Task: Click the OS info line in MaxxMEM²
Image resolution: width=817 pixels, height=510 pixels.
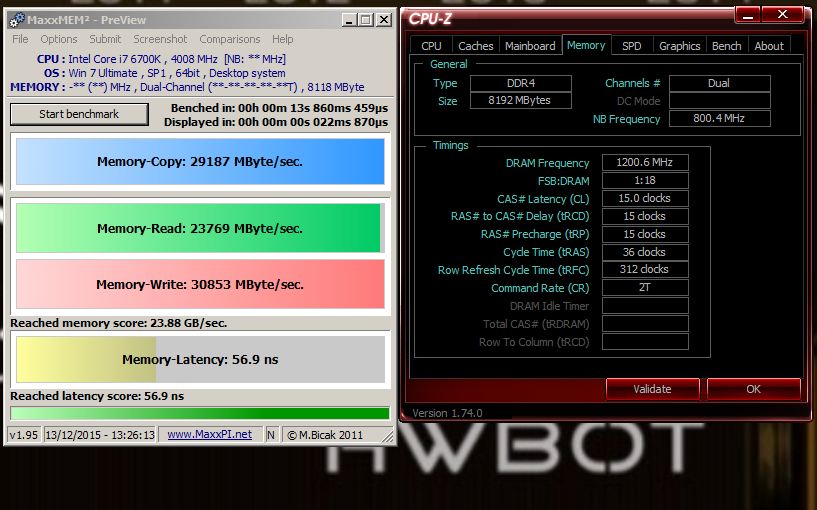Action: pos(165,73)
